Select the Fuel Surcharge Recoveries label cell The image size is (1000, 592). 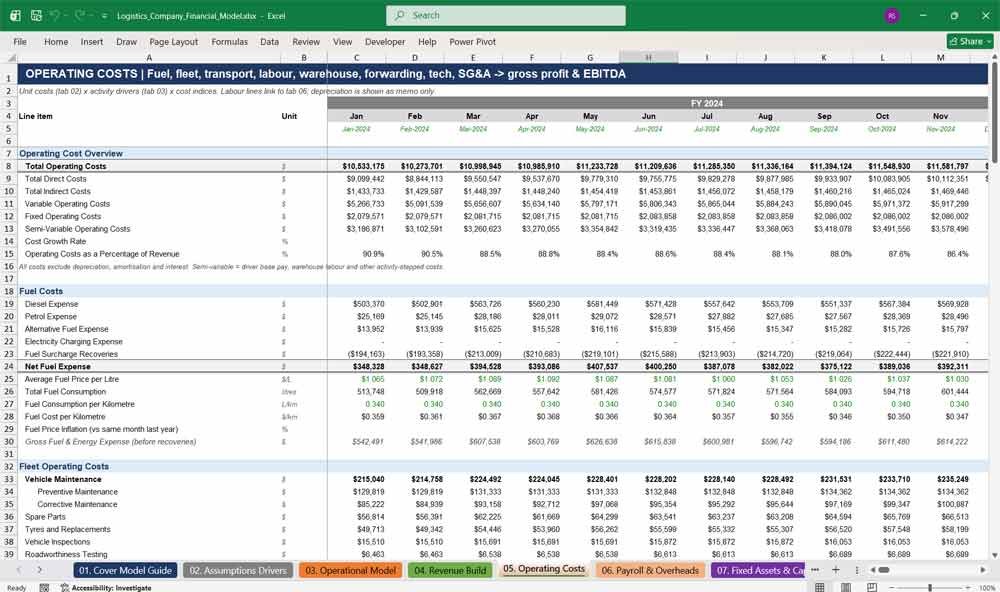pos(150,354)
